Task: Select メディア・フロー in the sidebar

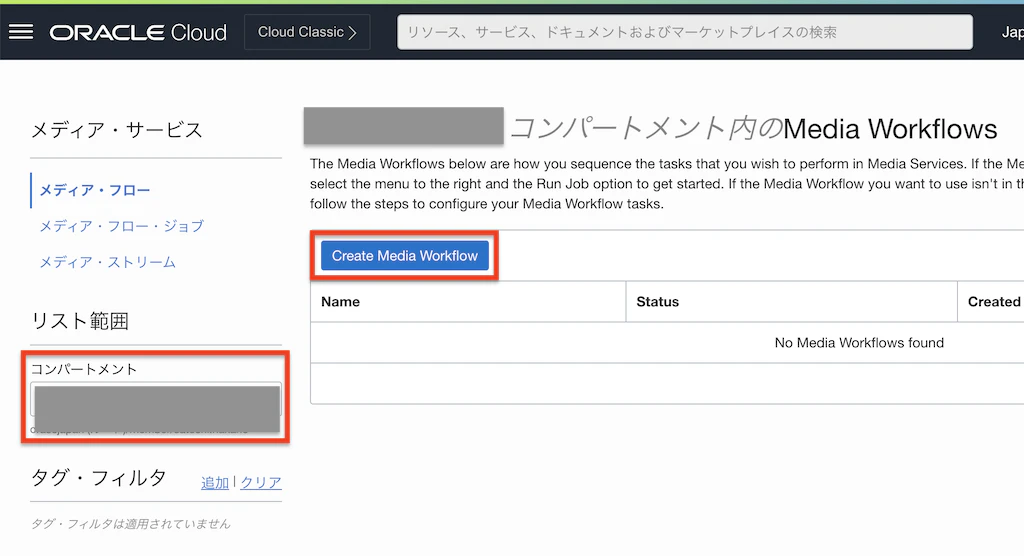Action: pos(95,190)
